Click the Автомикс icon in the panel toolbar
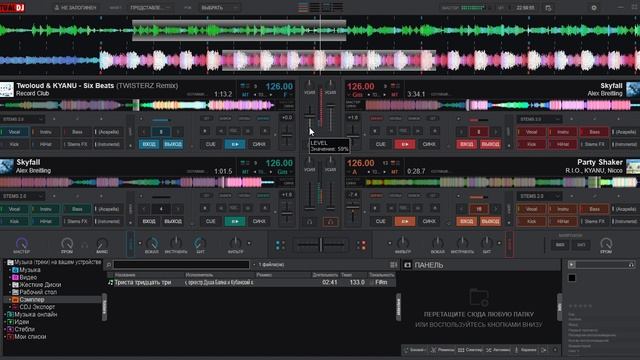The height and width of the screenshot is (360, 640). pyautogui.click(x=489, y=350)
